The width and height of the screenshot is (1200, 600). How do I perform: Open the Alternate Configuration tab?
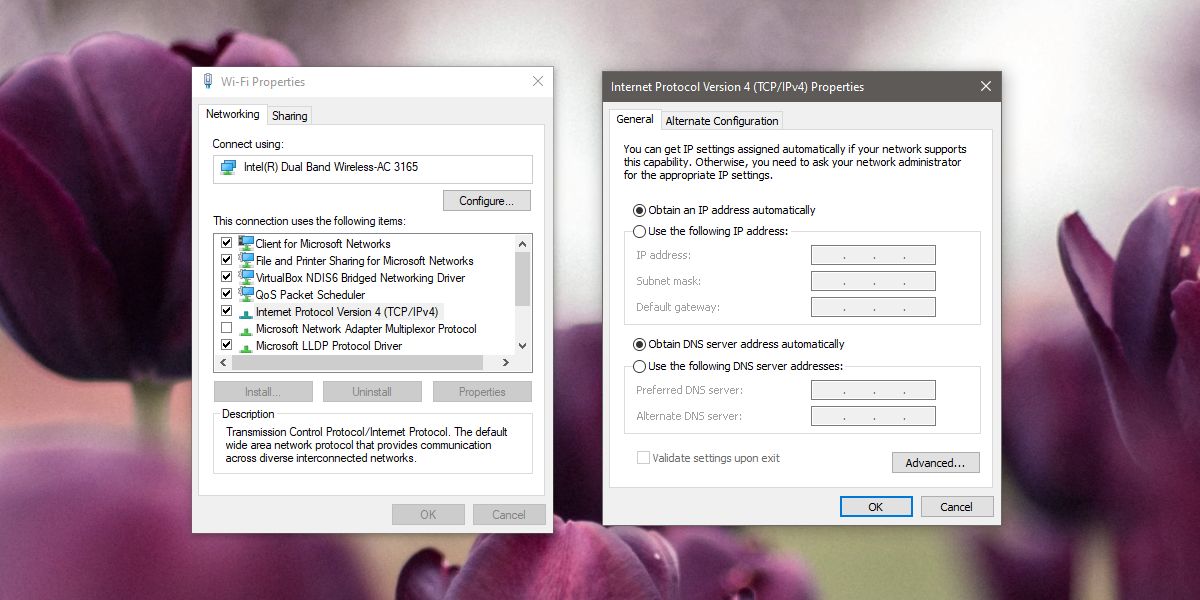pos(722,121)
